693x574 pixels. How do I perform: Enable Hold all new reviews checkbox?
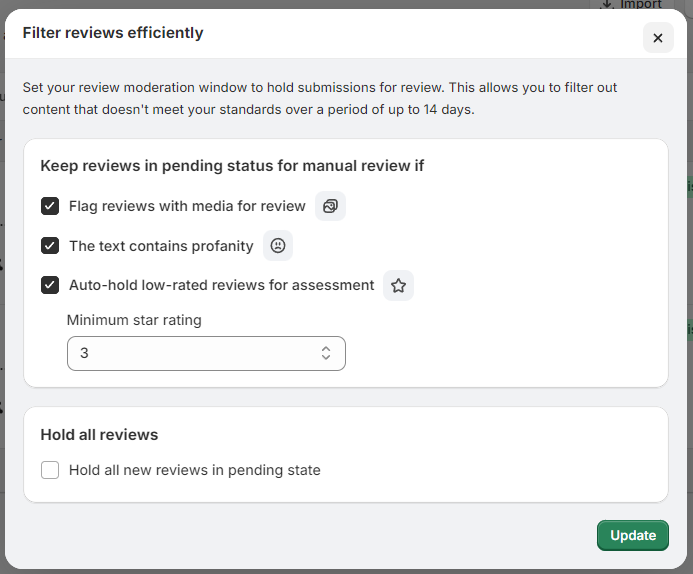coord(50,470)
